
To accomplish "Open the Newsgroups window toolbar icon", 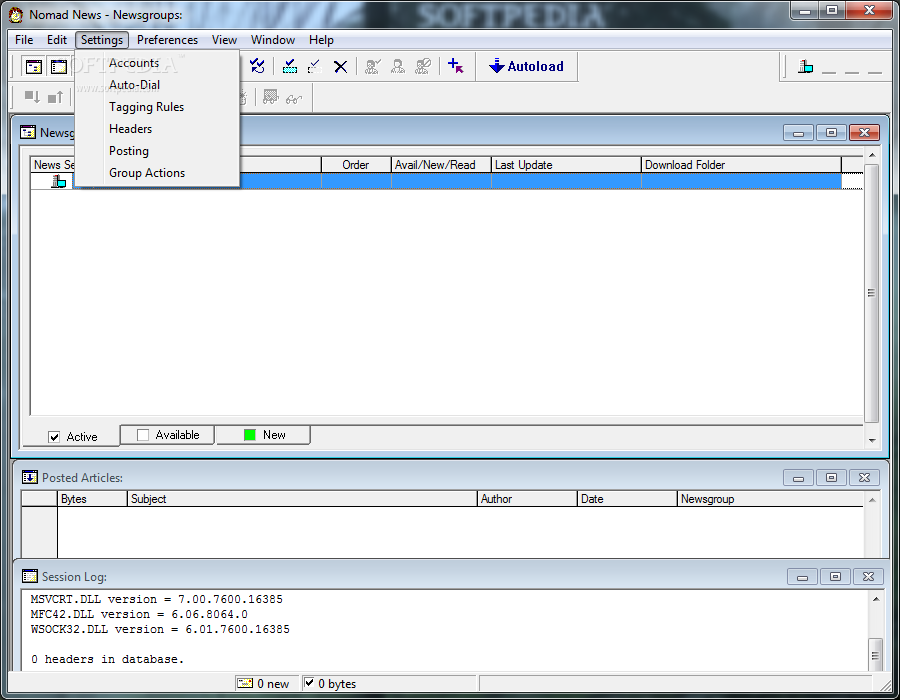I will [x=34, y=67].
